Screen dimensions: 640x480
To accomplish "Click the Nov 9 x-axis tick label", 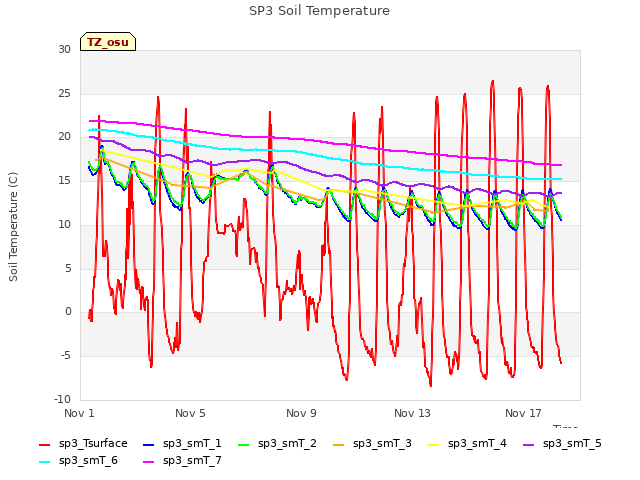I will click(301, 413).
